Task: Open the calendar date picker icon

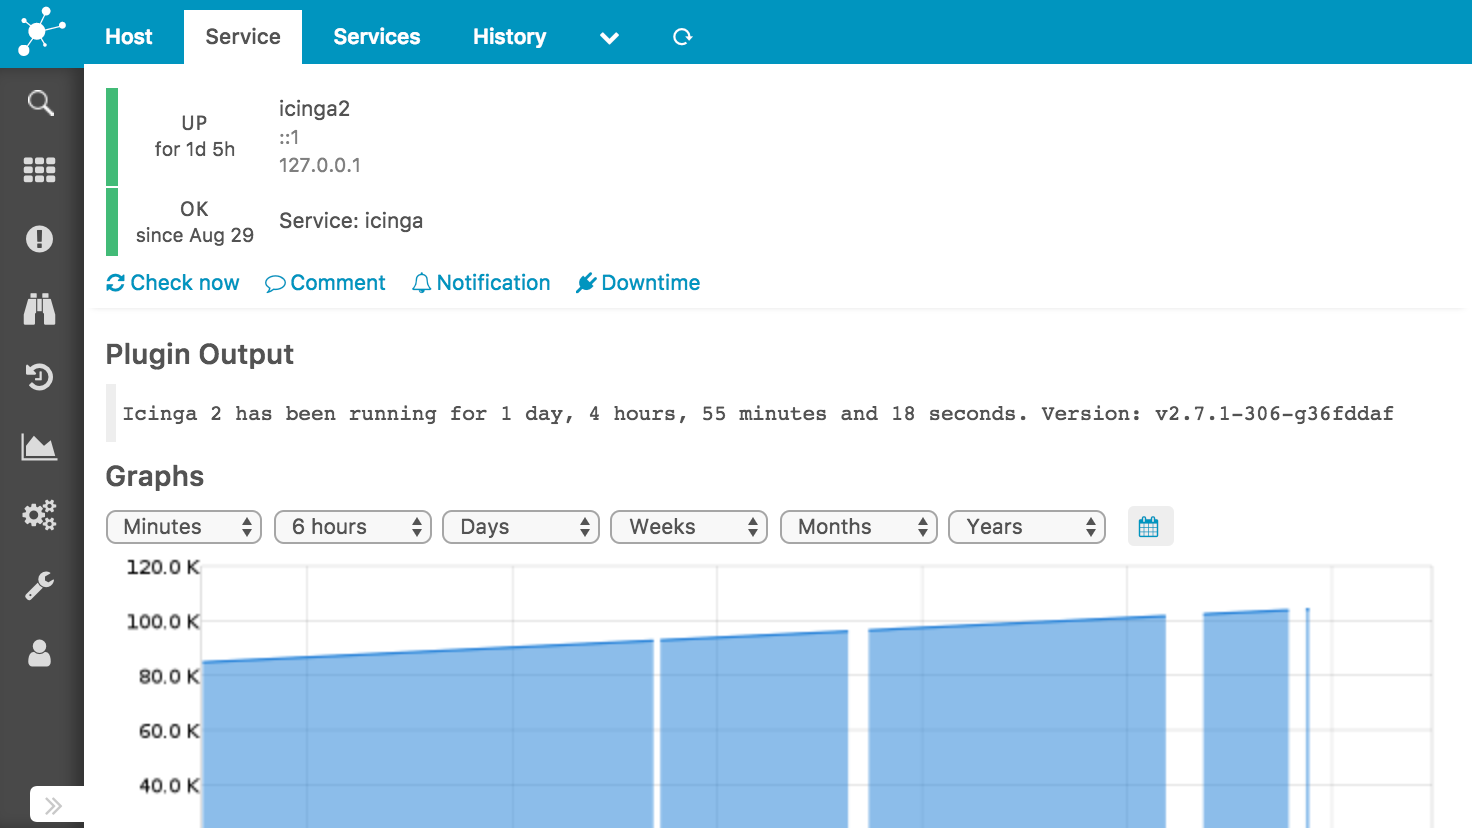Action: point(1150,526)
